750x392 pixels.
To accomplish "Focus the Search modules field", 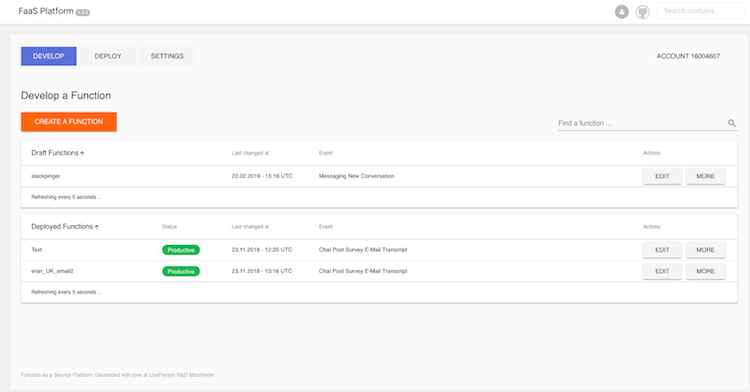I will tap(700, 11).
